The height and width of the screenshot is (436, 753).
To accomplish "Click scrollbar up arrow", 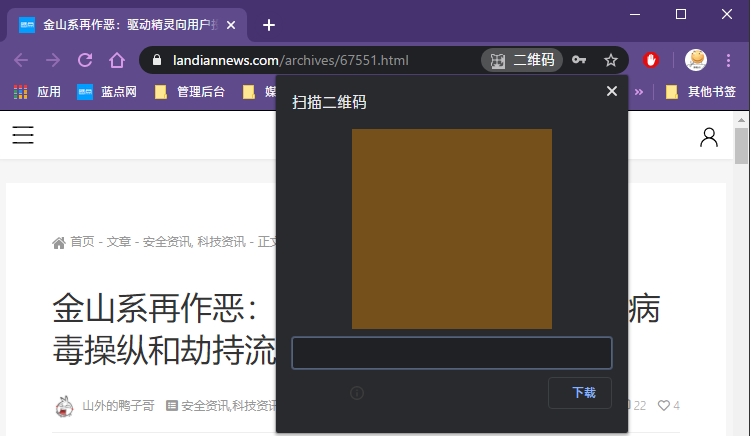I will click(741, 120).
